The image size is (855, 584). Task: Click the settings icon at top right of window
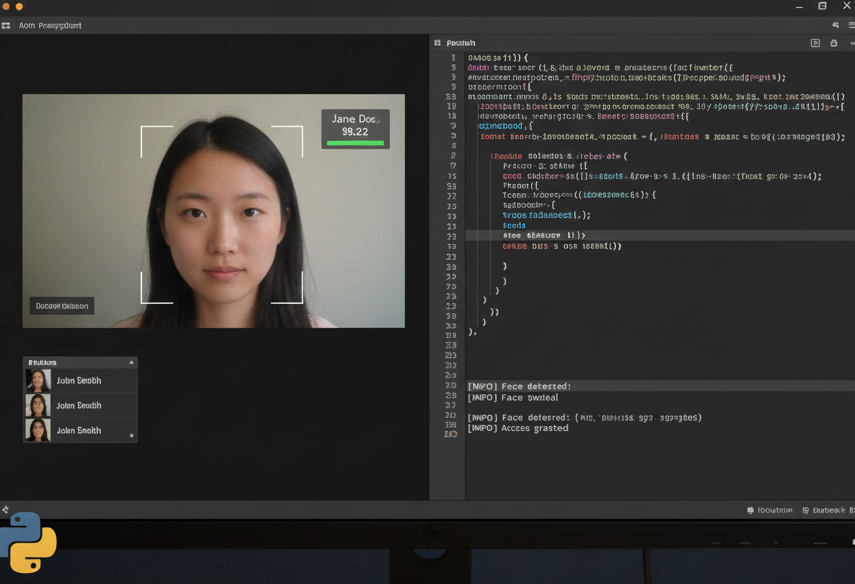pos(836,25)
